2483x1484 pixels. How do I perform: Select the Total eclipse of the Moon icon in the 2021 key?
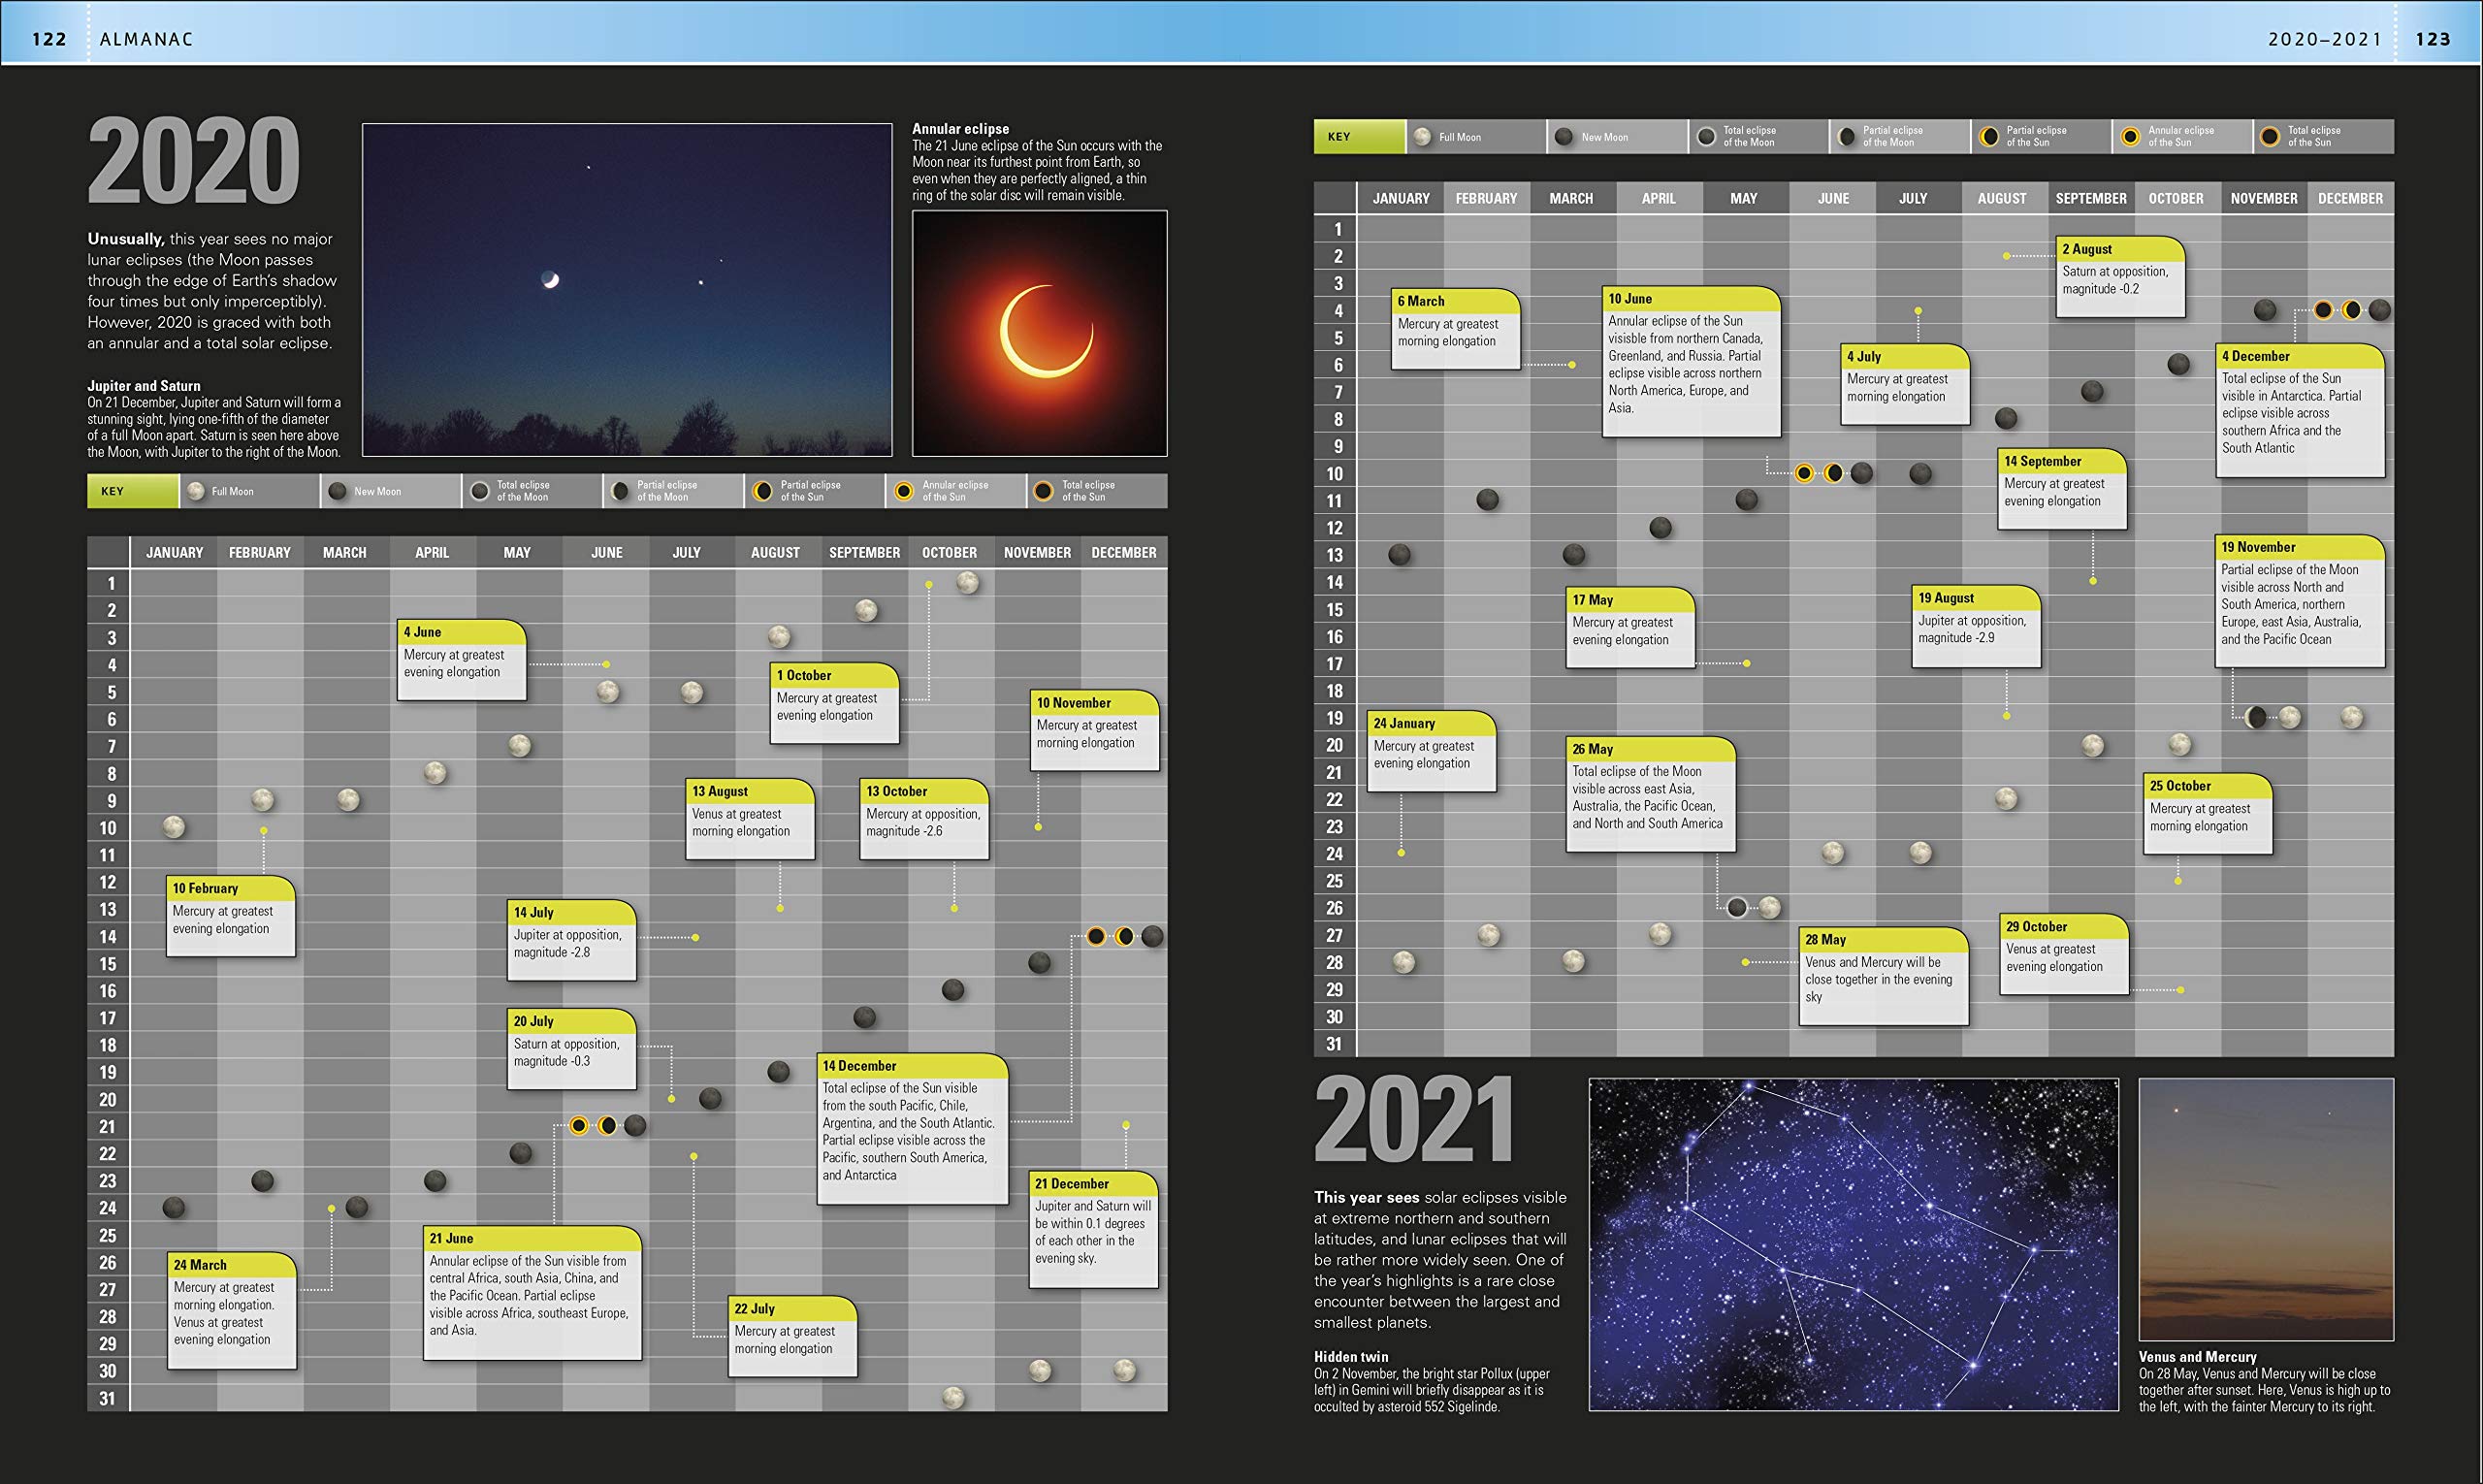[1707, 137]
